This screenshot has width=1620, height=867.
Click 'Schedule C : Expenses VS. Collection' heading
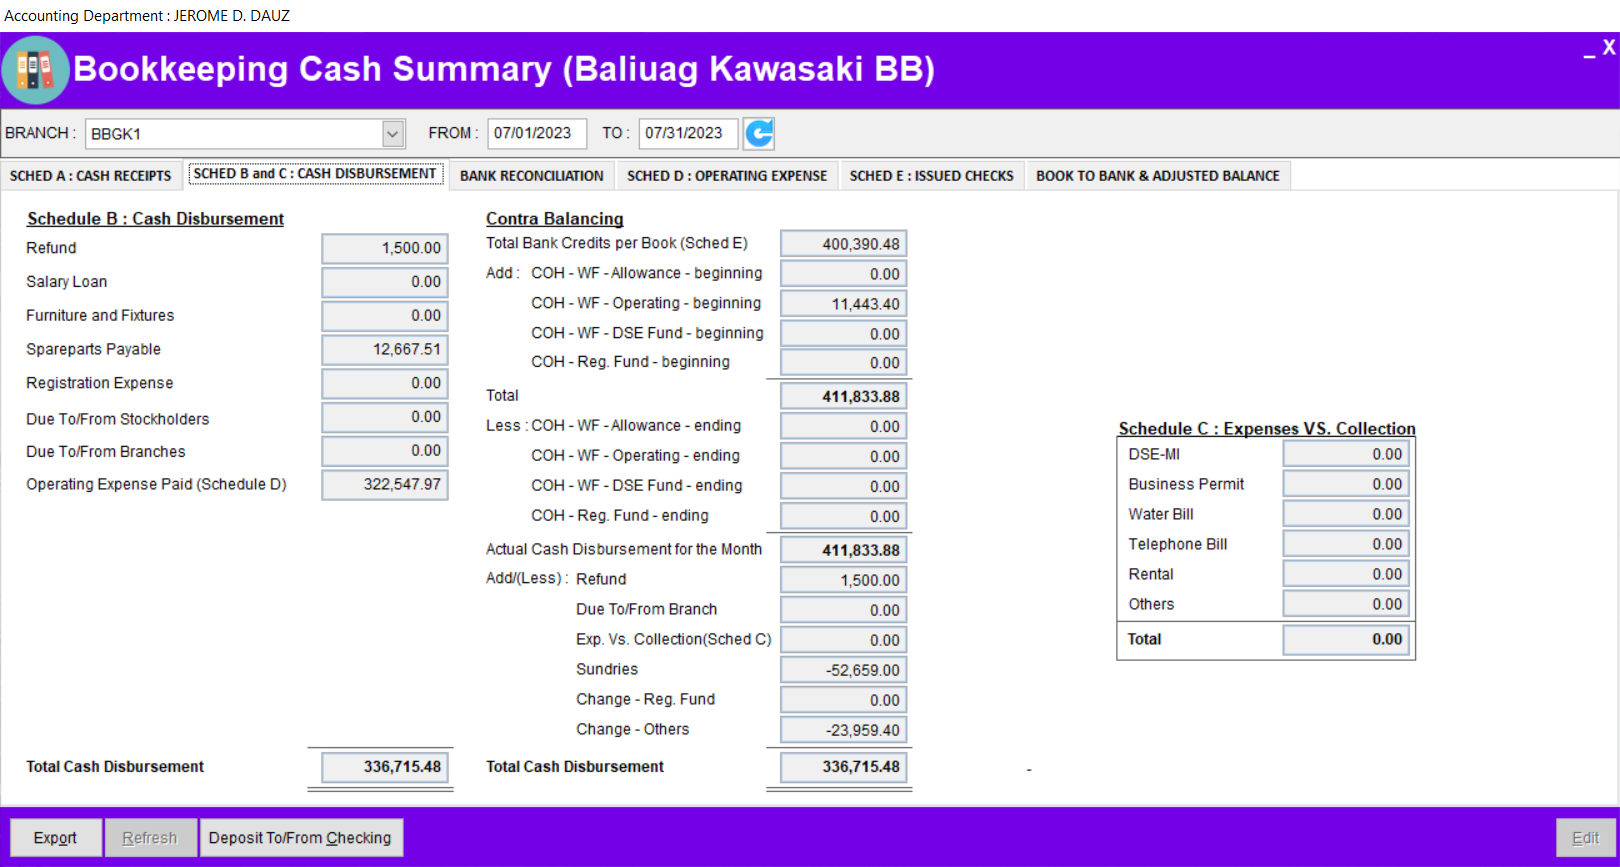point(1267,429)
